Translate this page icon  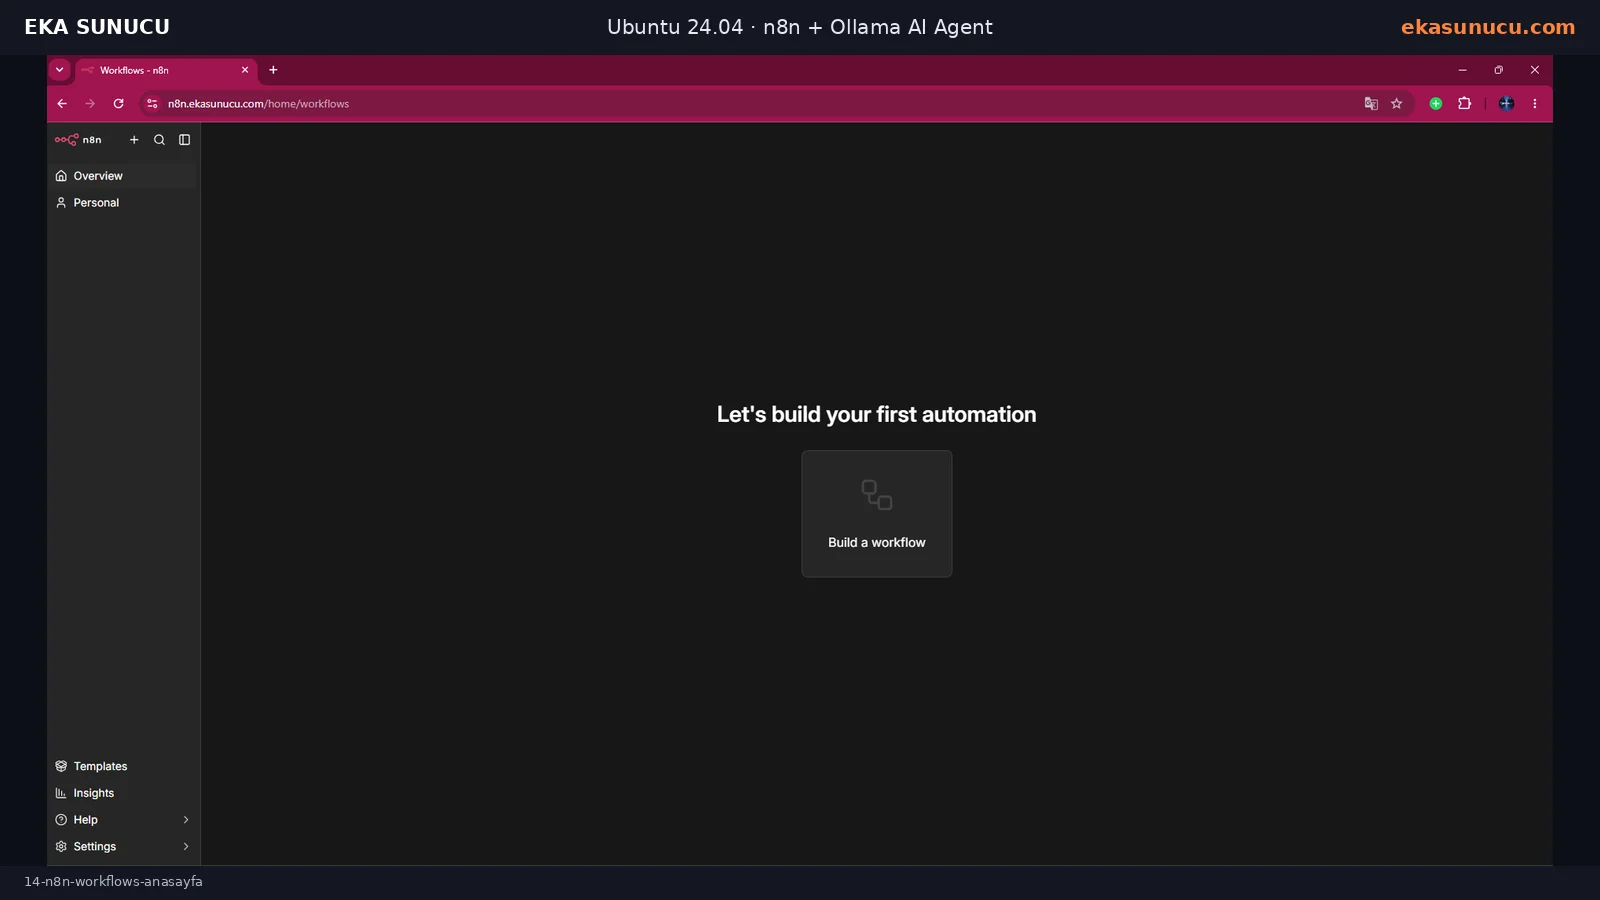[x=1371, y=104]
